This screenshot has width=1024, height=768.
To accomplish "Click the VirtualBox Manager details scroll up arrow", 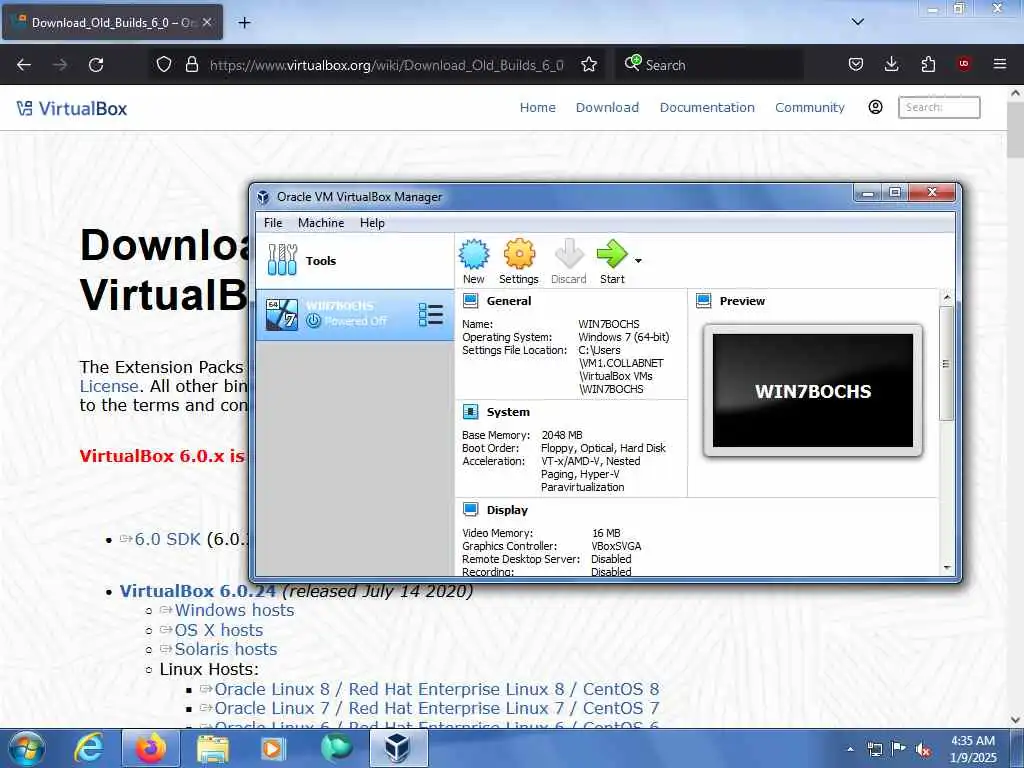I will point(947,298).
